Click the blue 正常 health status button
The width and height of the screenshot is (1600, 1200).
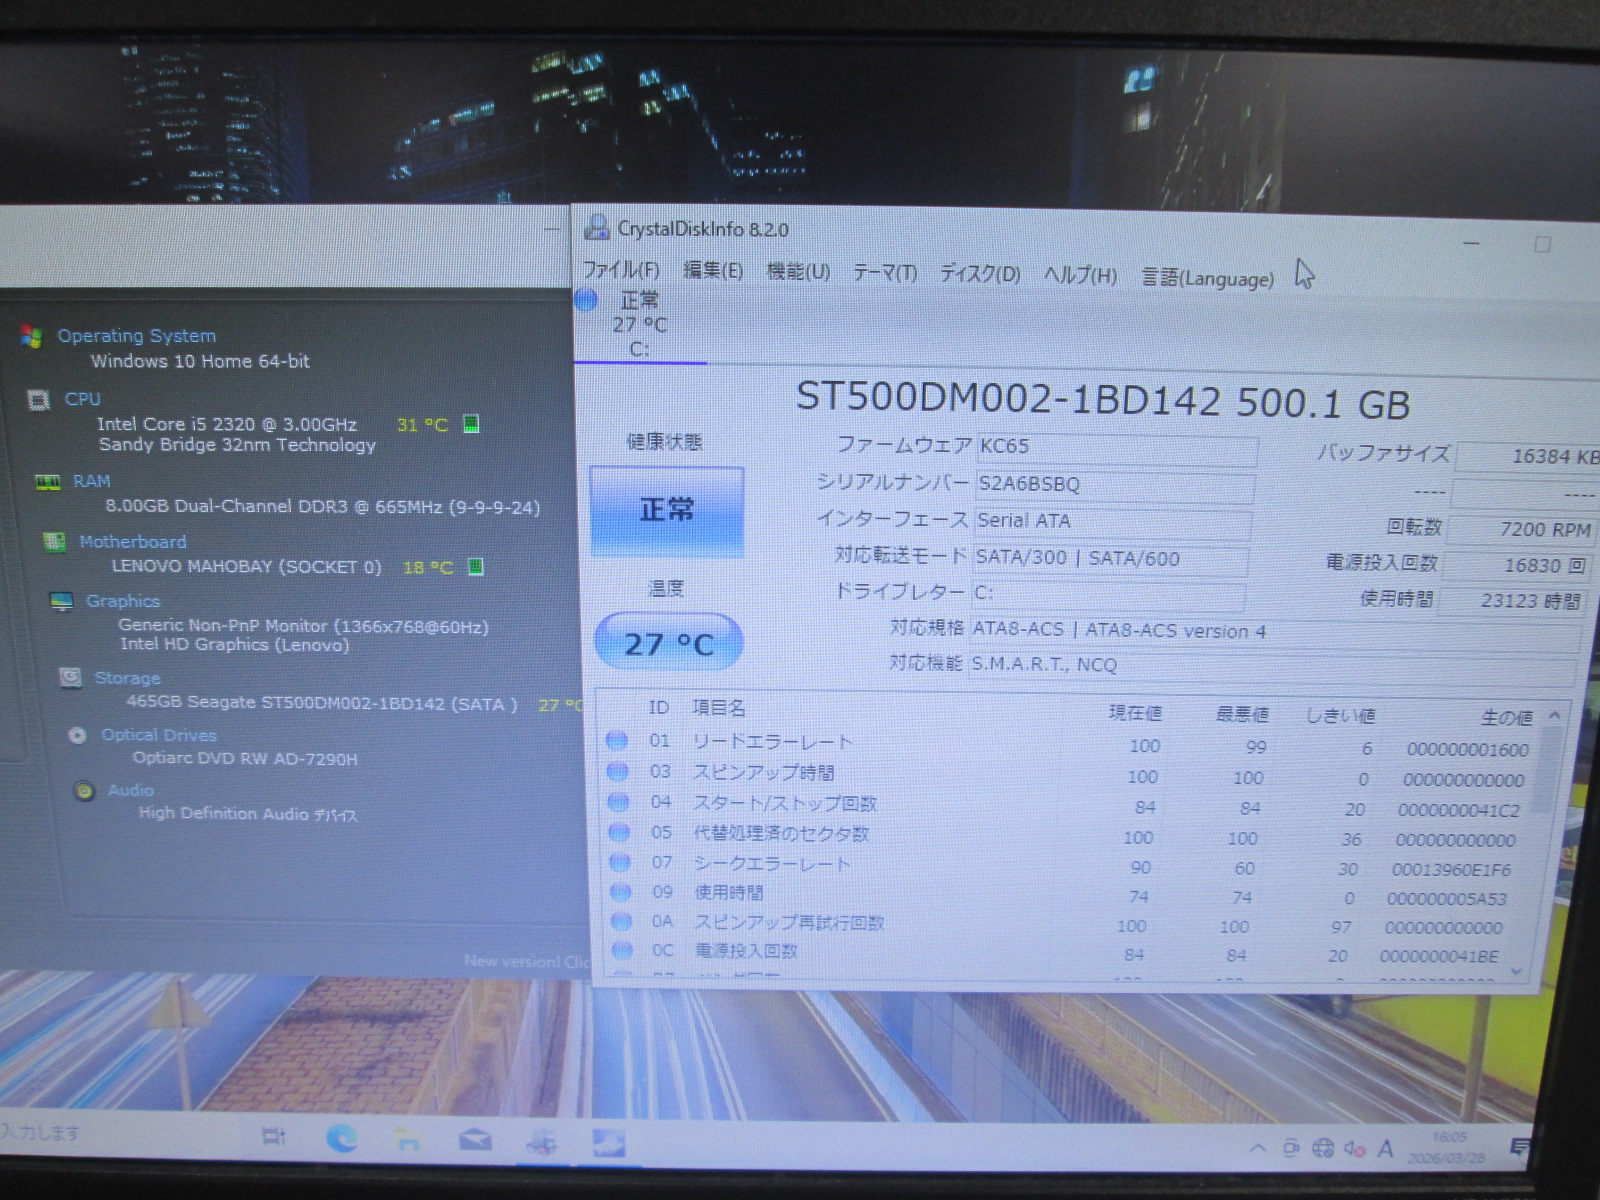click(667, 511)
